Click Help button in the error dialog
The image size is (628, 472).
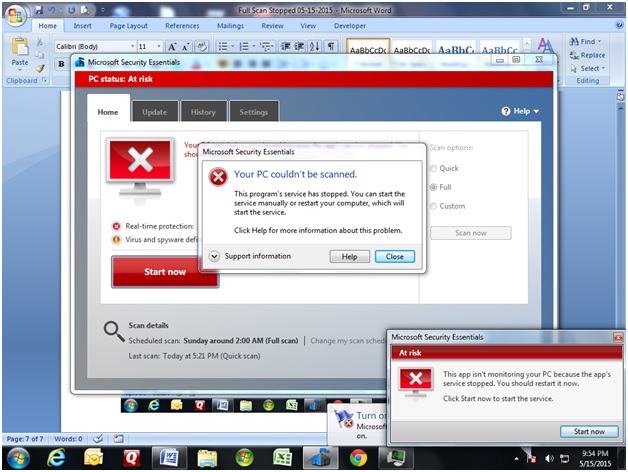(x=350, y=256)
